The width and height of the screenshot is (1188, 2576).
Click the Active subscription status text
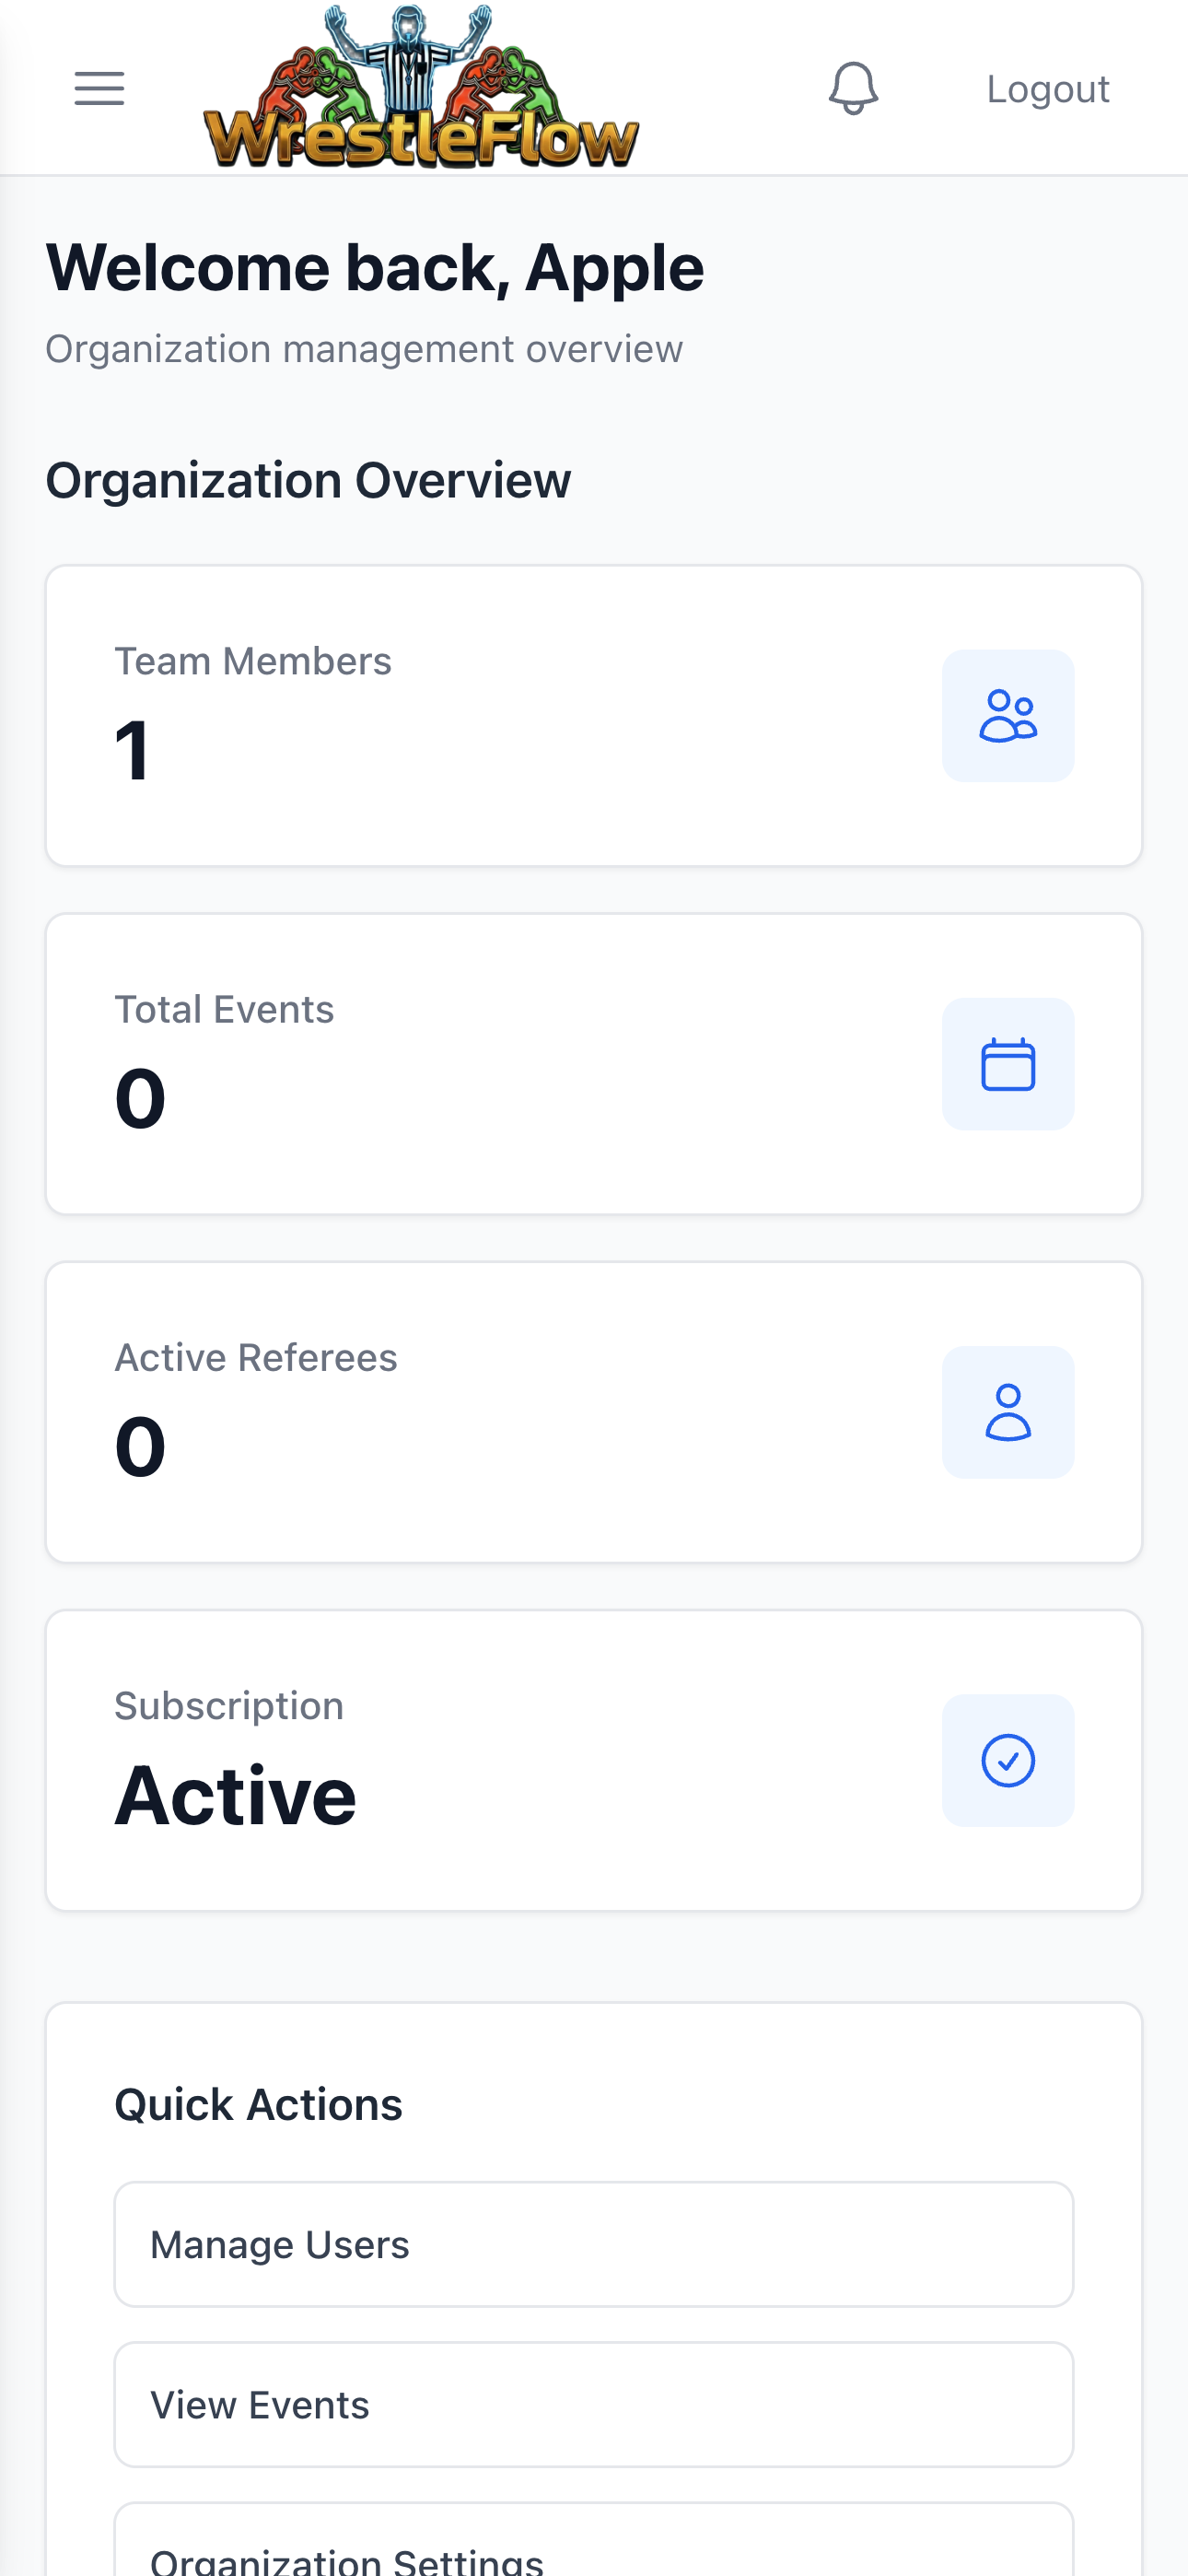click(235, 1795)
